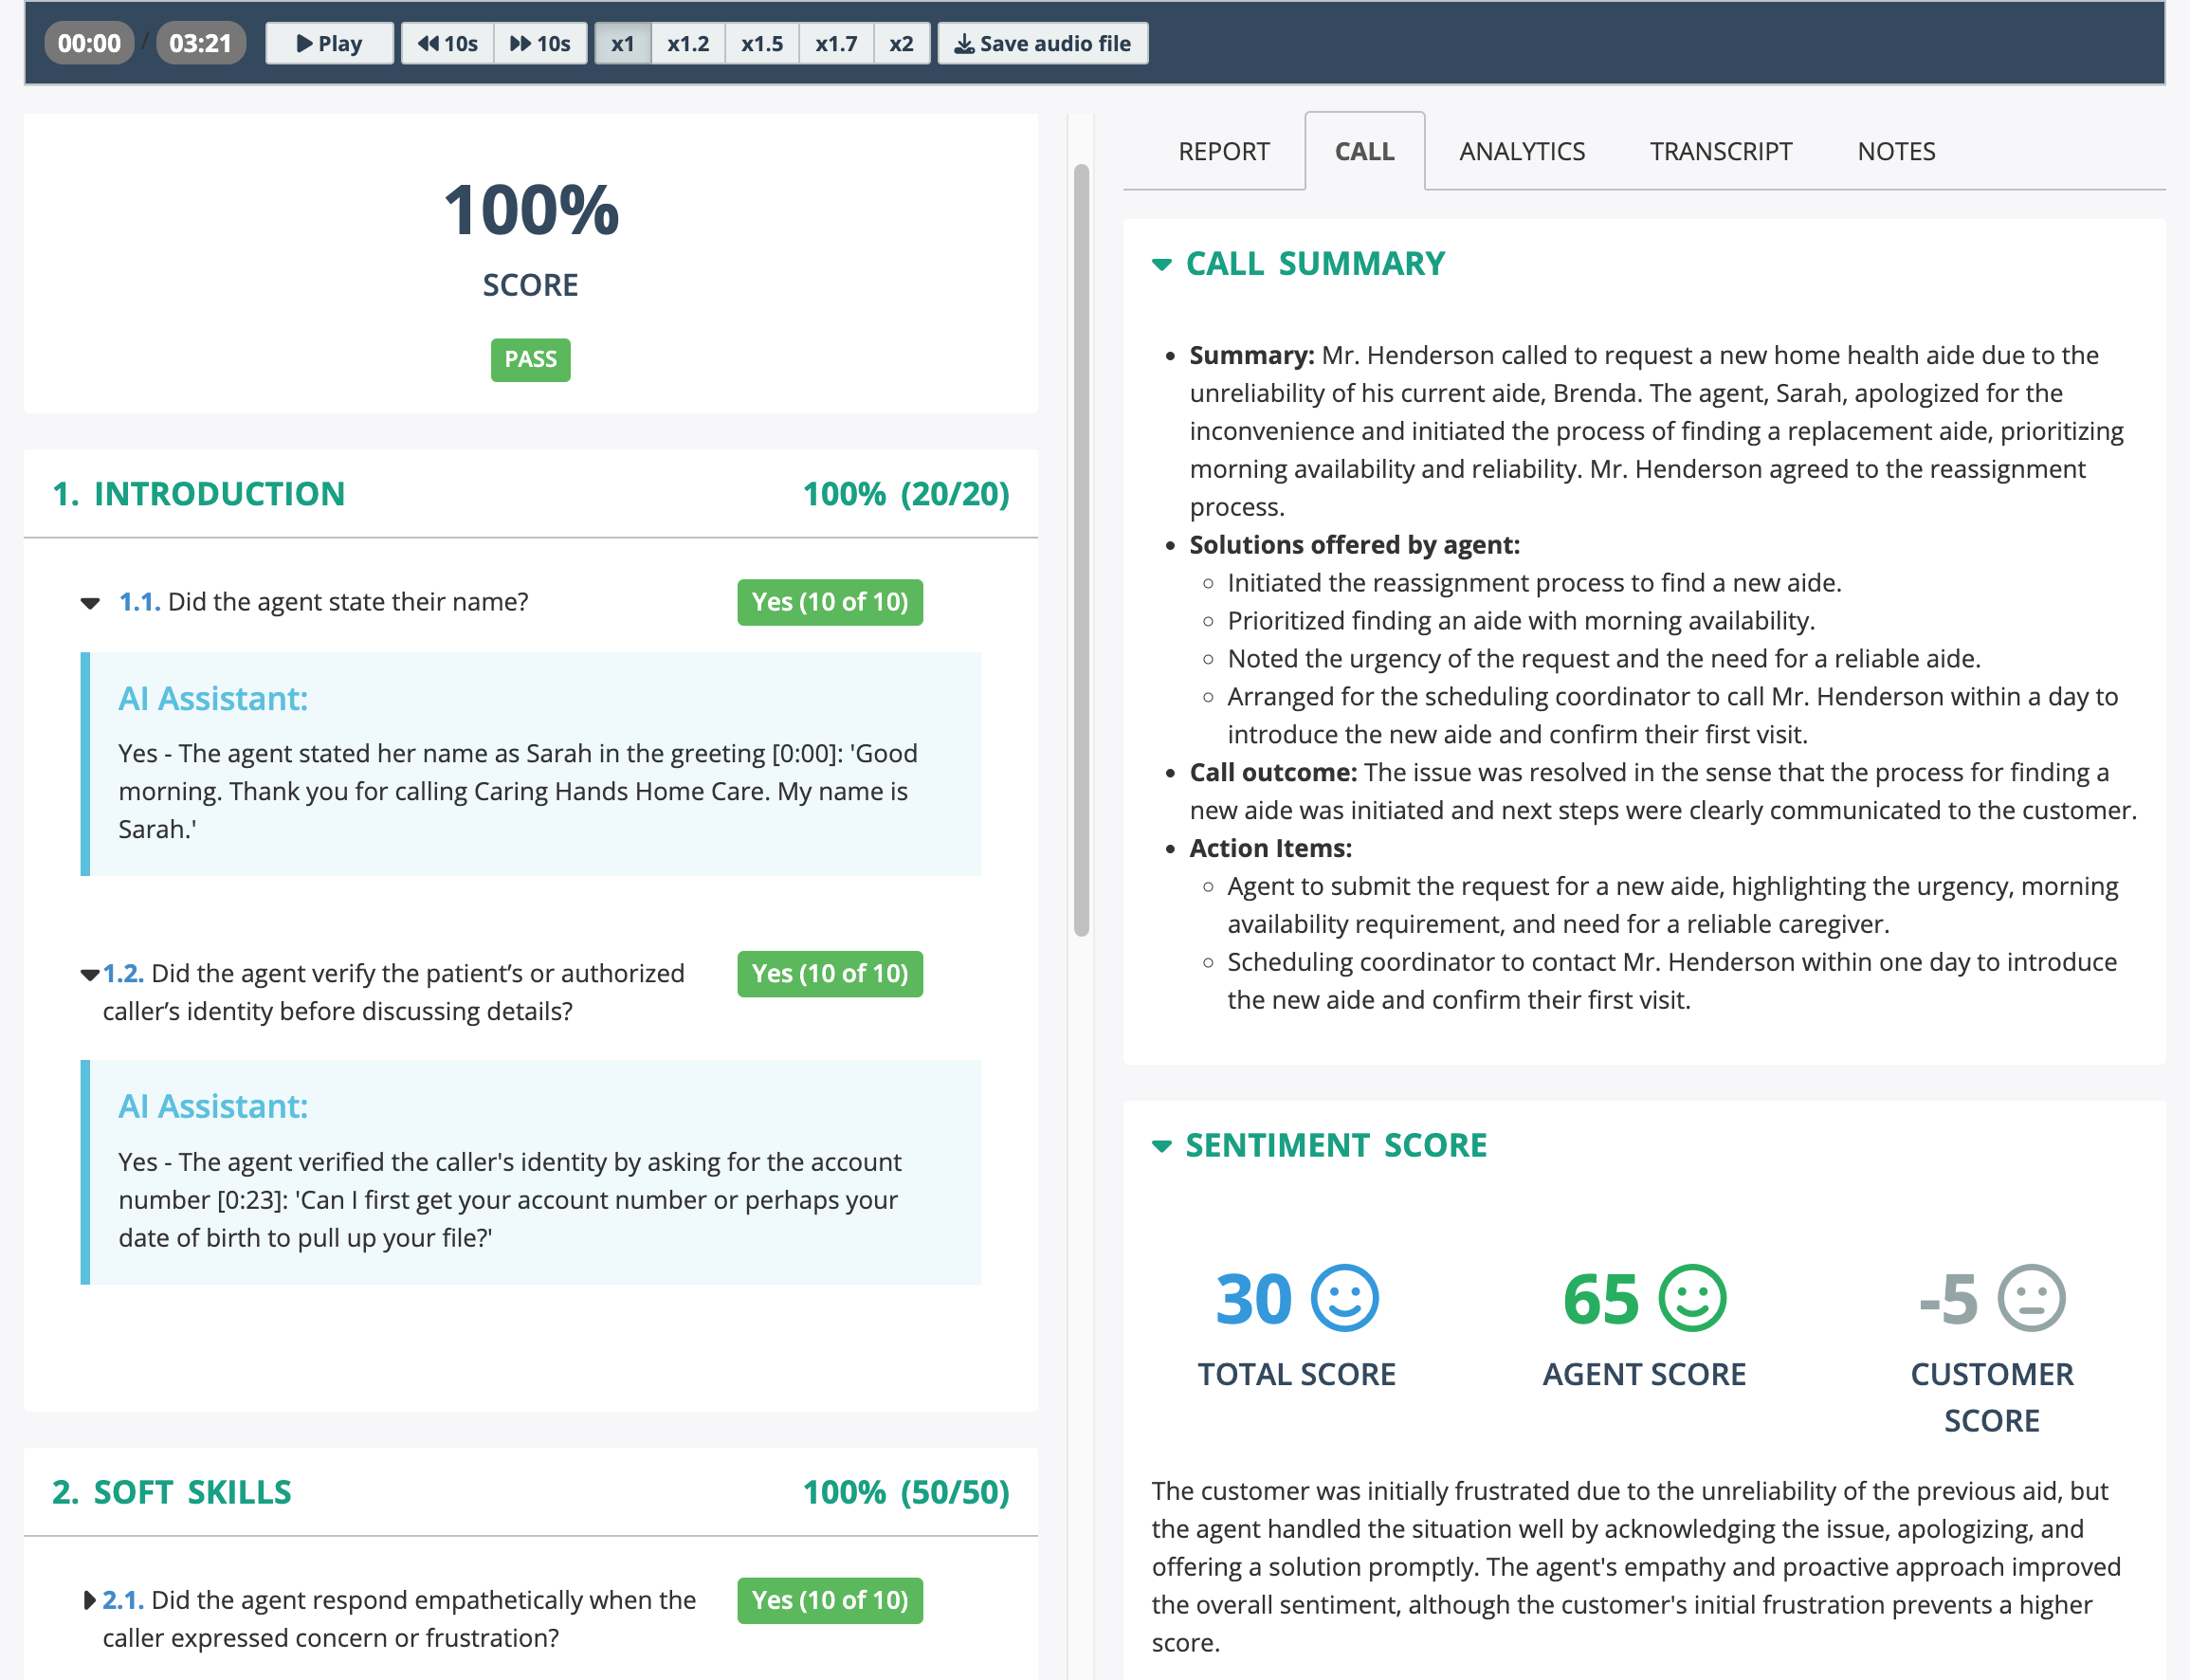Set playback speed to x1.5
The image size is (2190, 1680).
pos(761,43)
